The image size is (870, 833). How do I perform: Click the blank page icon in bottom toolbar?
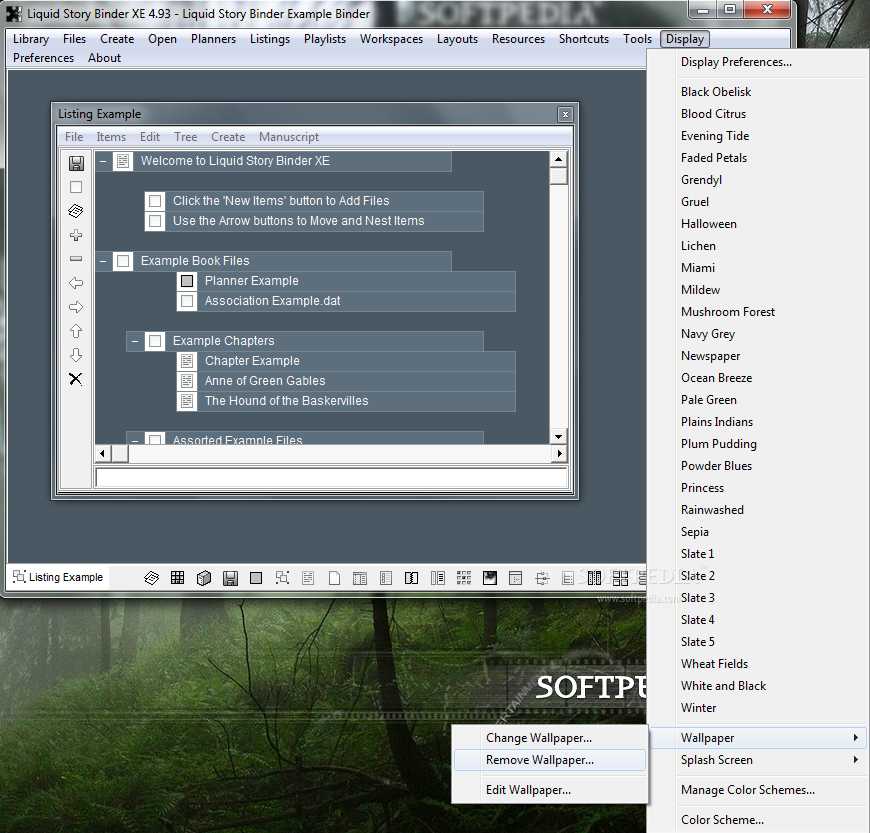[x=334, y=578]
